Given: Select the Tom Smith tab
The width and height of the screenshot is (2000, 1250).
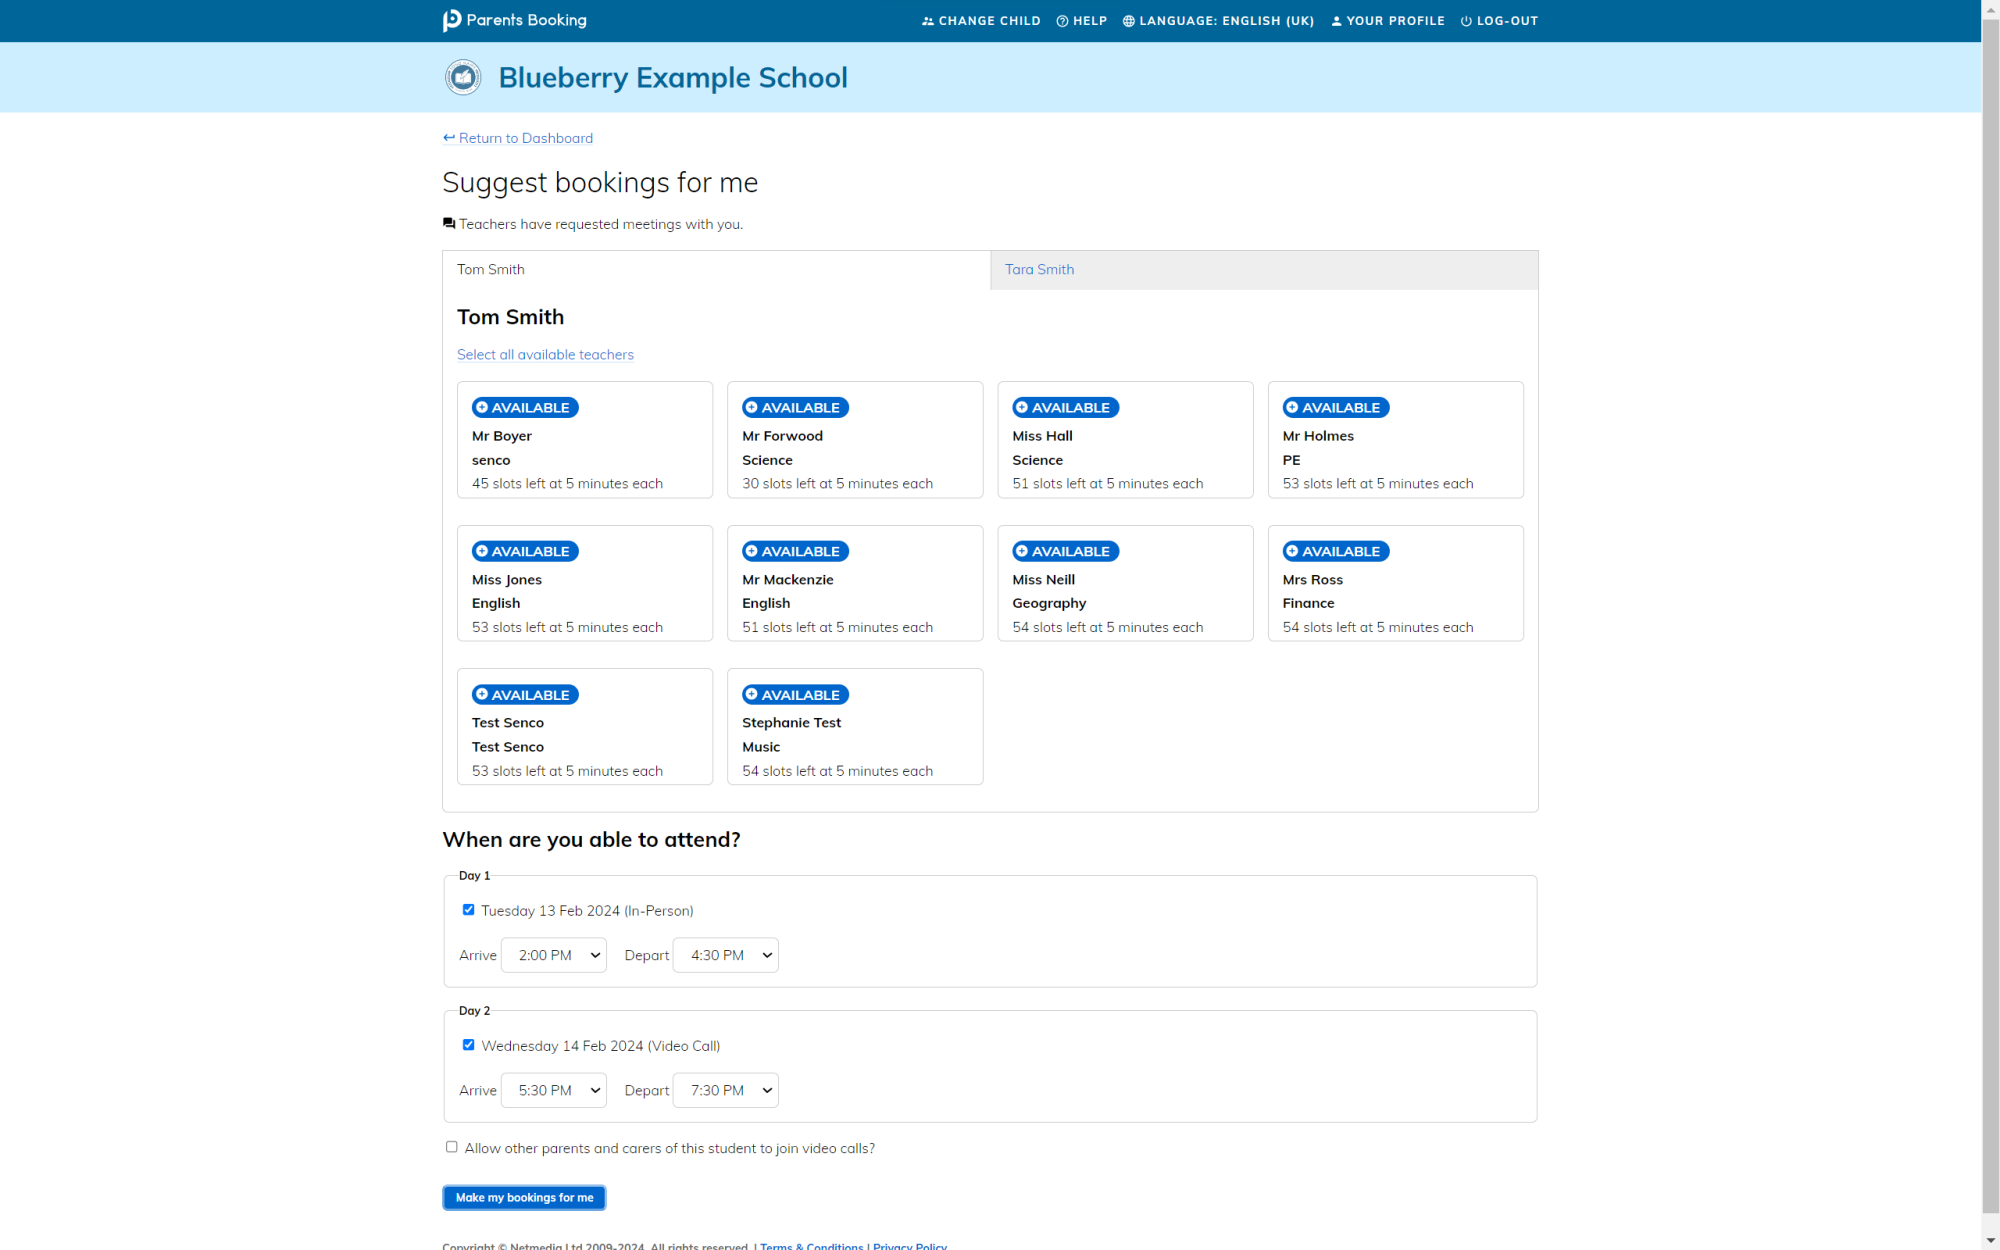Looking at the screenshot, I should click(x=490, y=269).
